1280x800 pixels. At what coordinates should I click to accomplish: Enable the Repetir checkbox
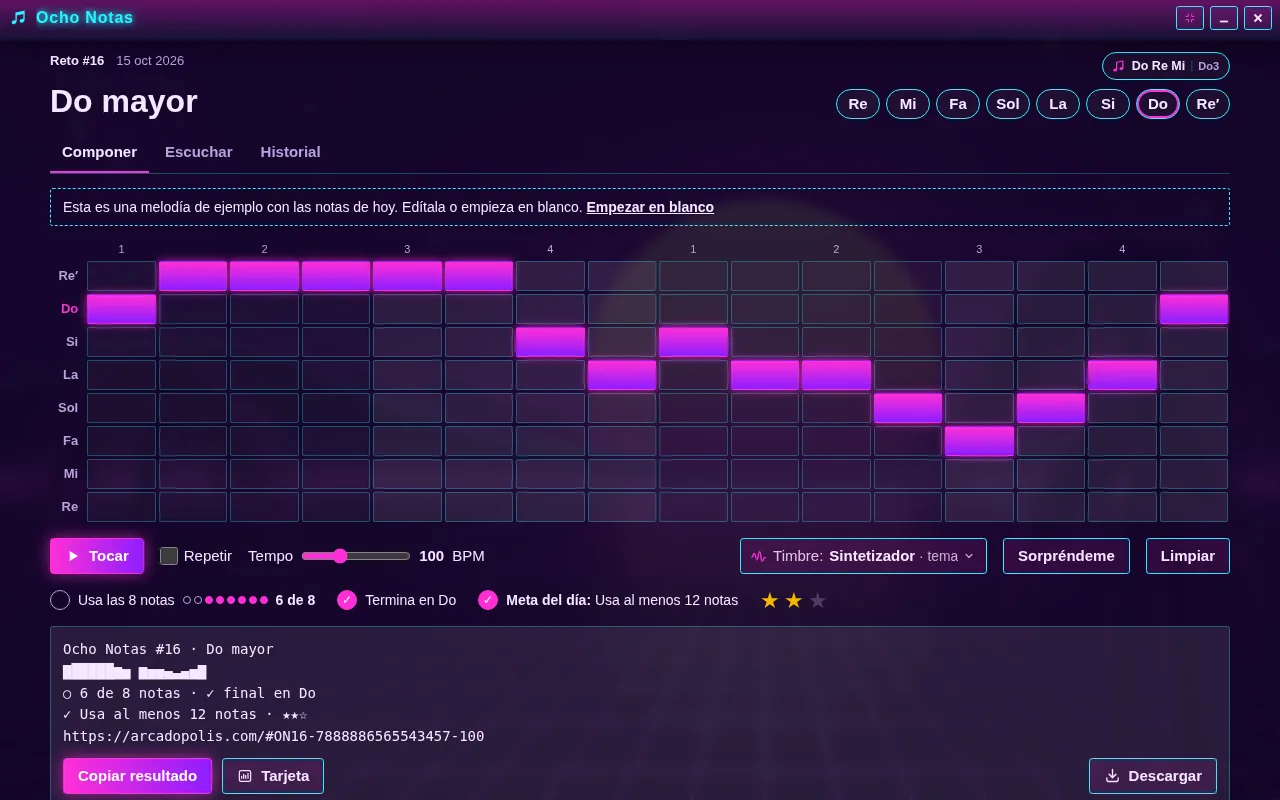pyautogui.click(x=169, y=556)
